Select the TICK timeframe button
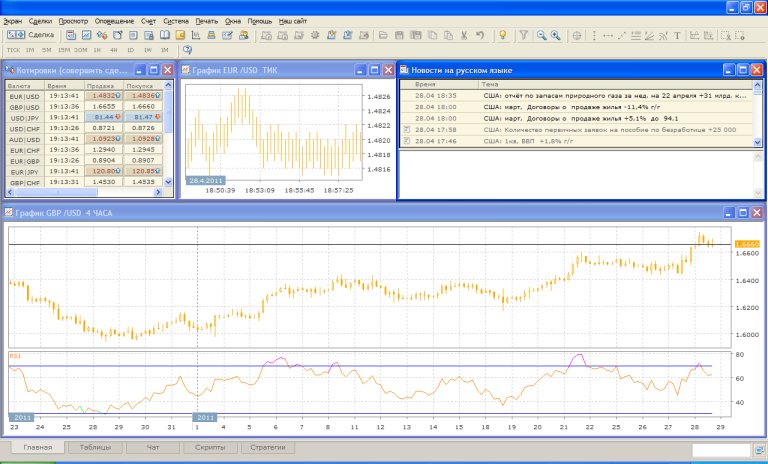The image size is (768, 464). tap(14, 49)
